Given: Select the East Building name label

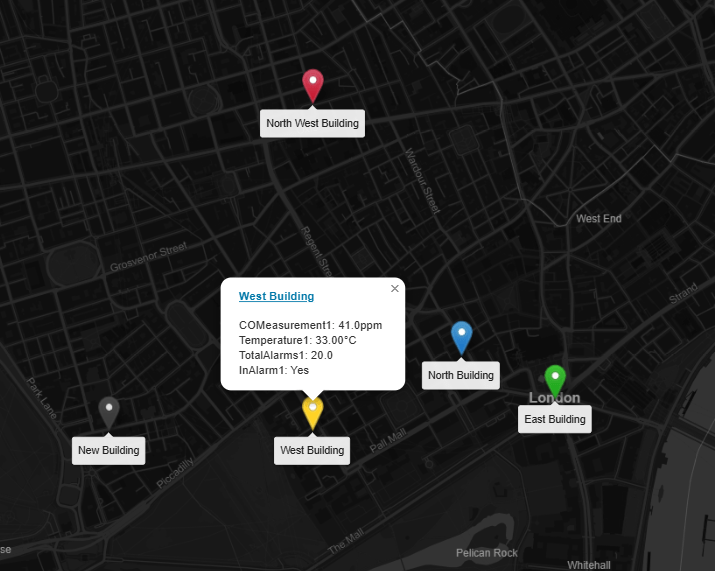Looking at the screenshot, I should pyautogui.click(x=555, y=419).
